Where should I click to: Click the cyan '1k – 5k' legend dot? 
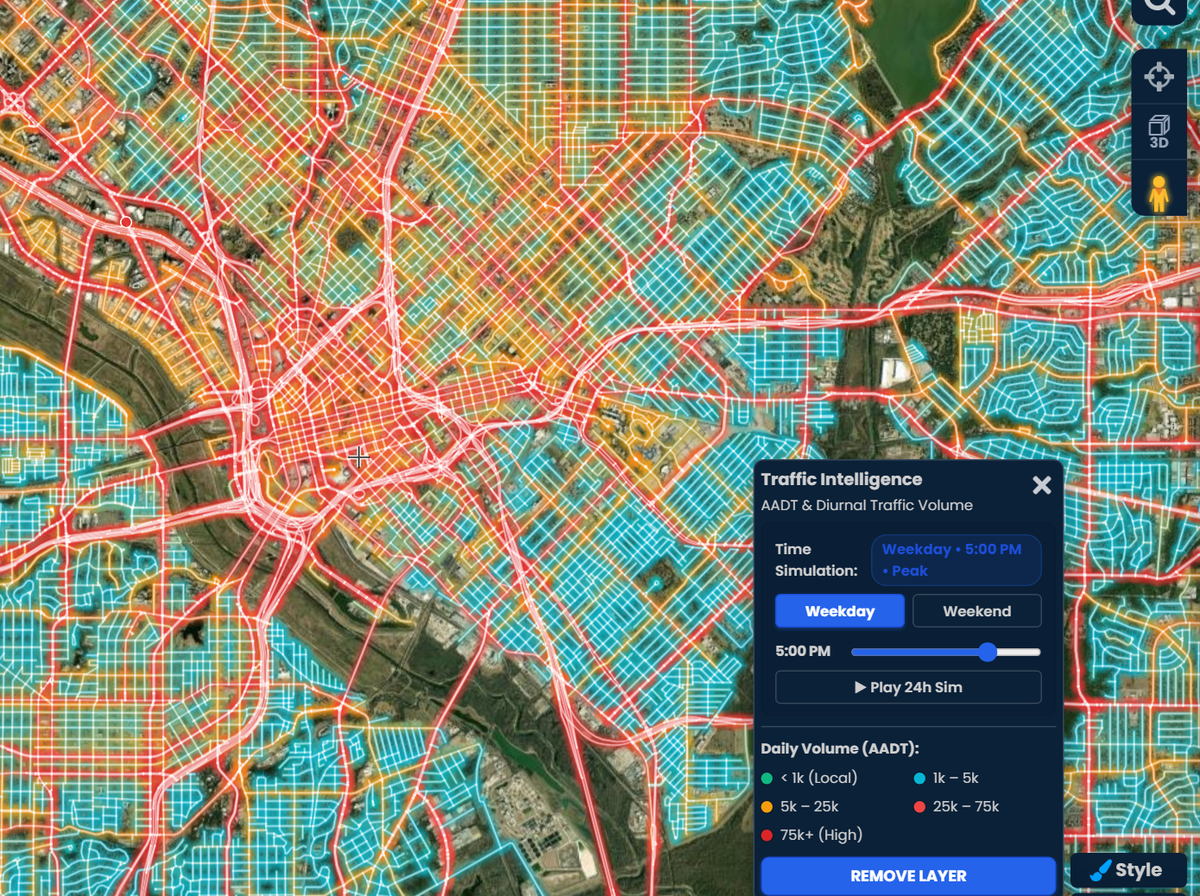(919, 778)
